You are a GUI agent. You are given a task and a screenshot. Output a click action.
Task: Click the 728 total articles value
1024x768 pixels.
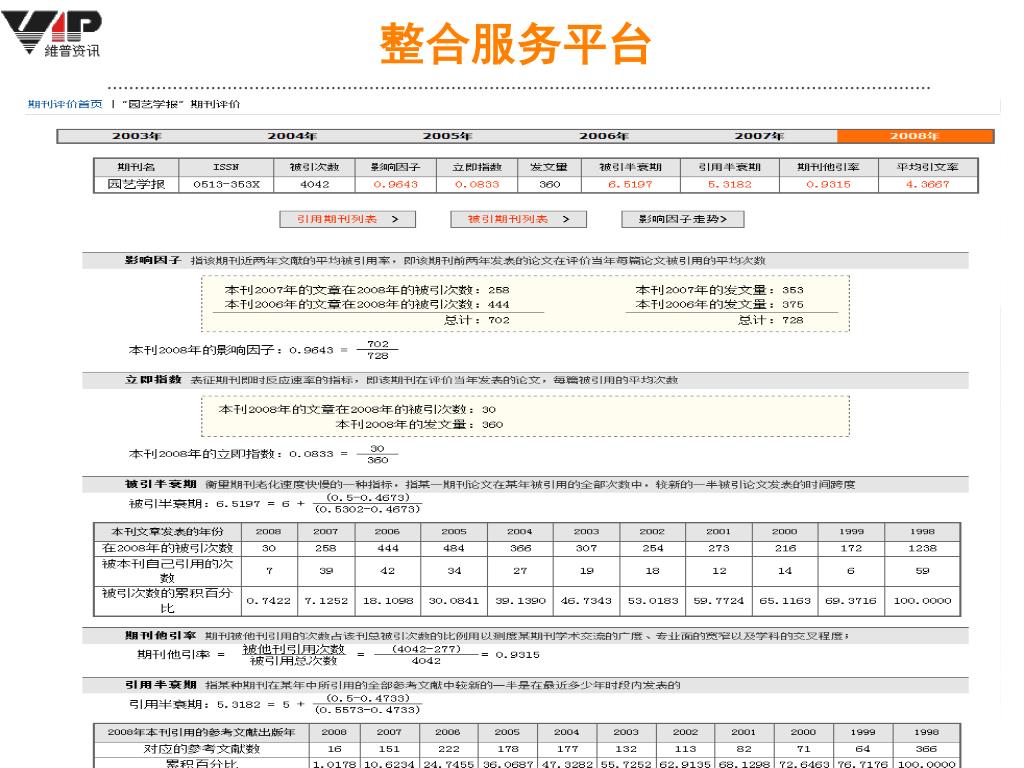pos(793,320)
